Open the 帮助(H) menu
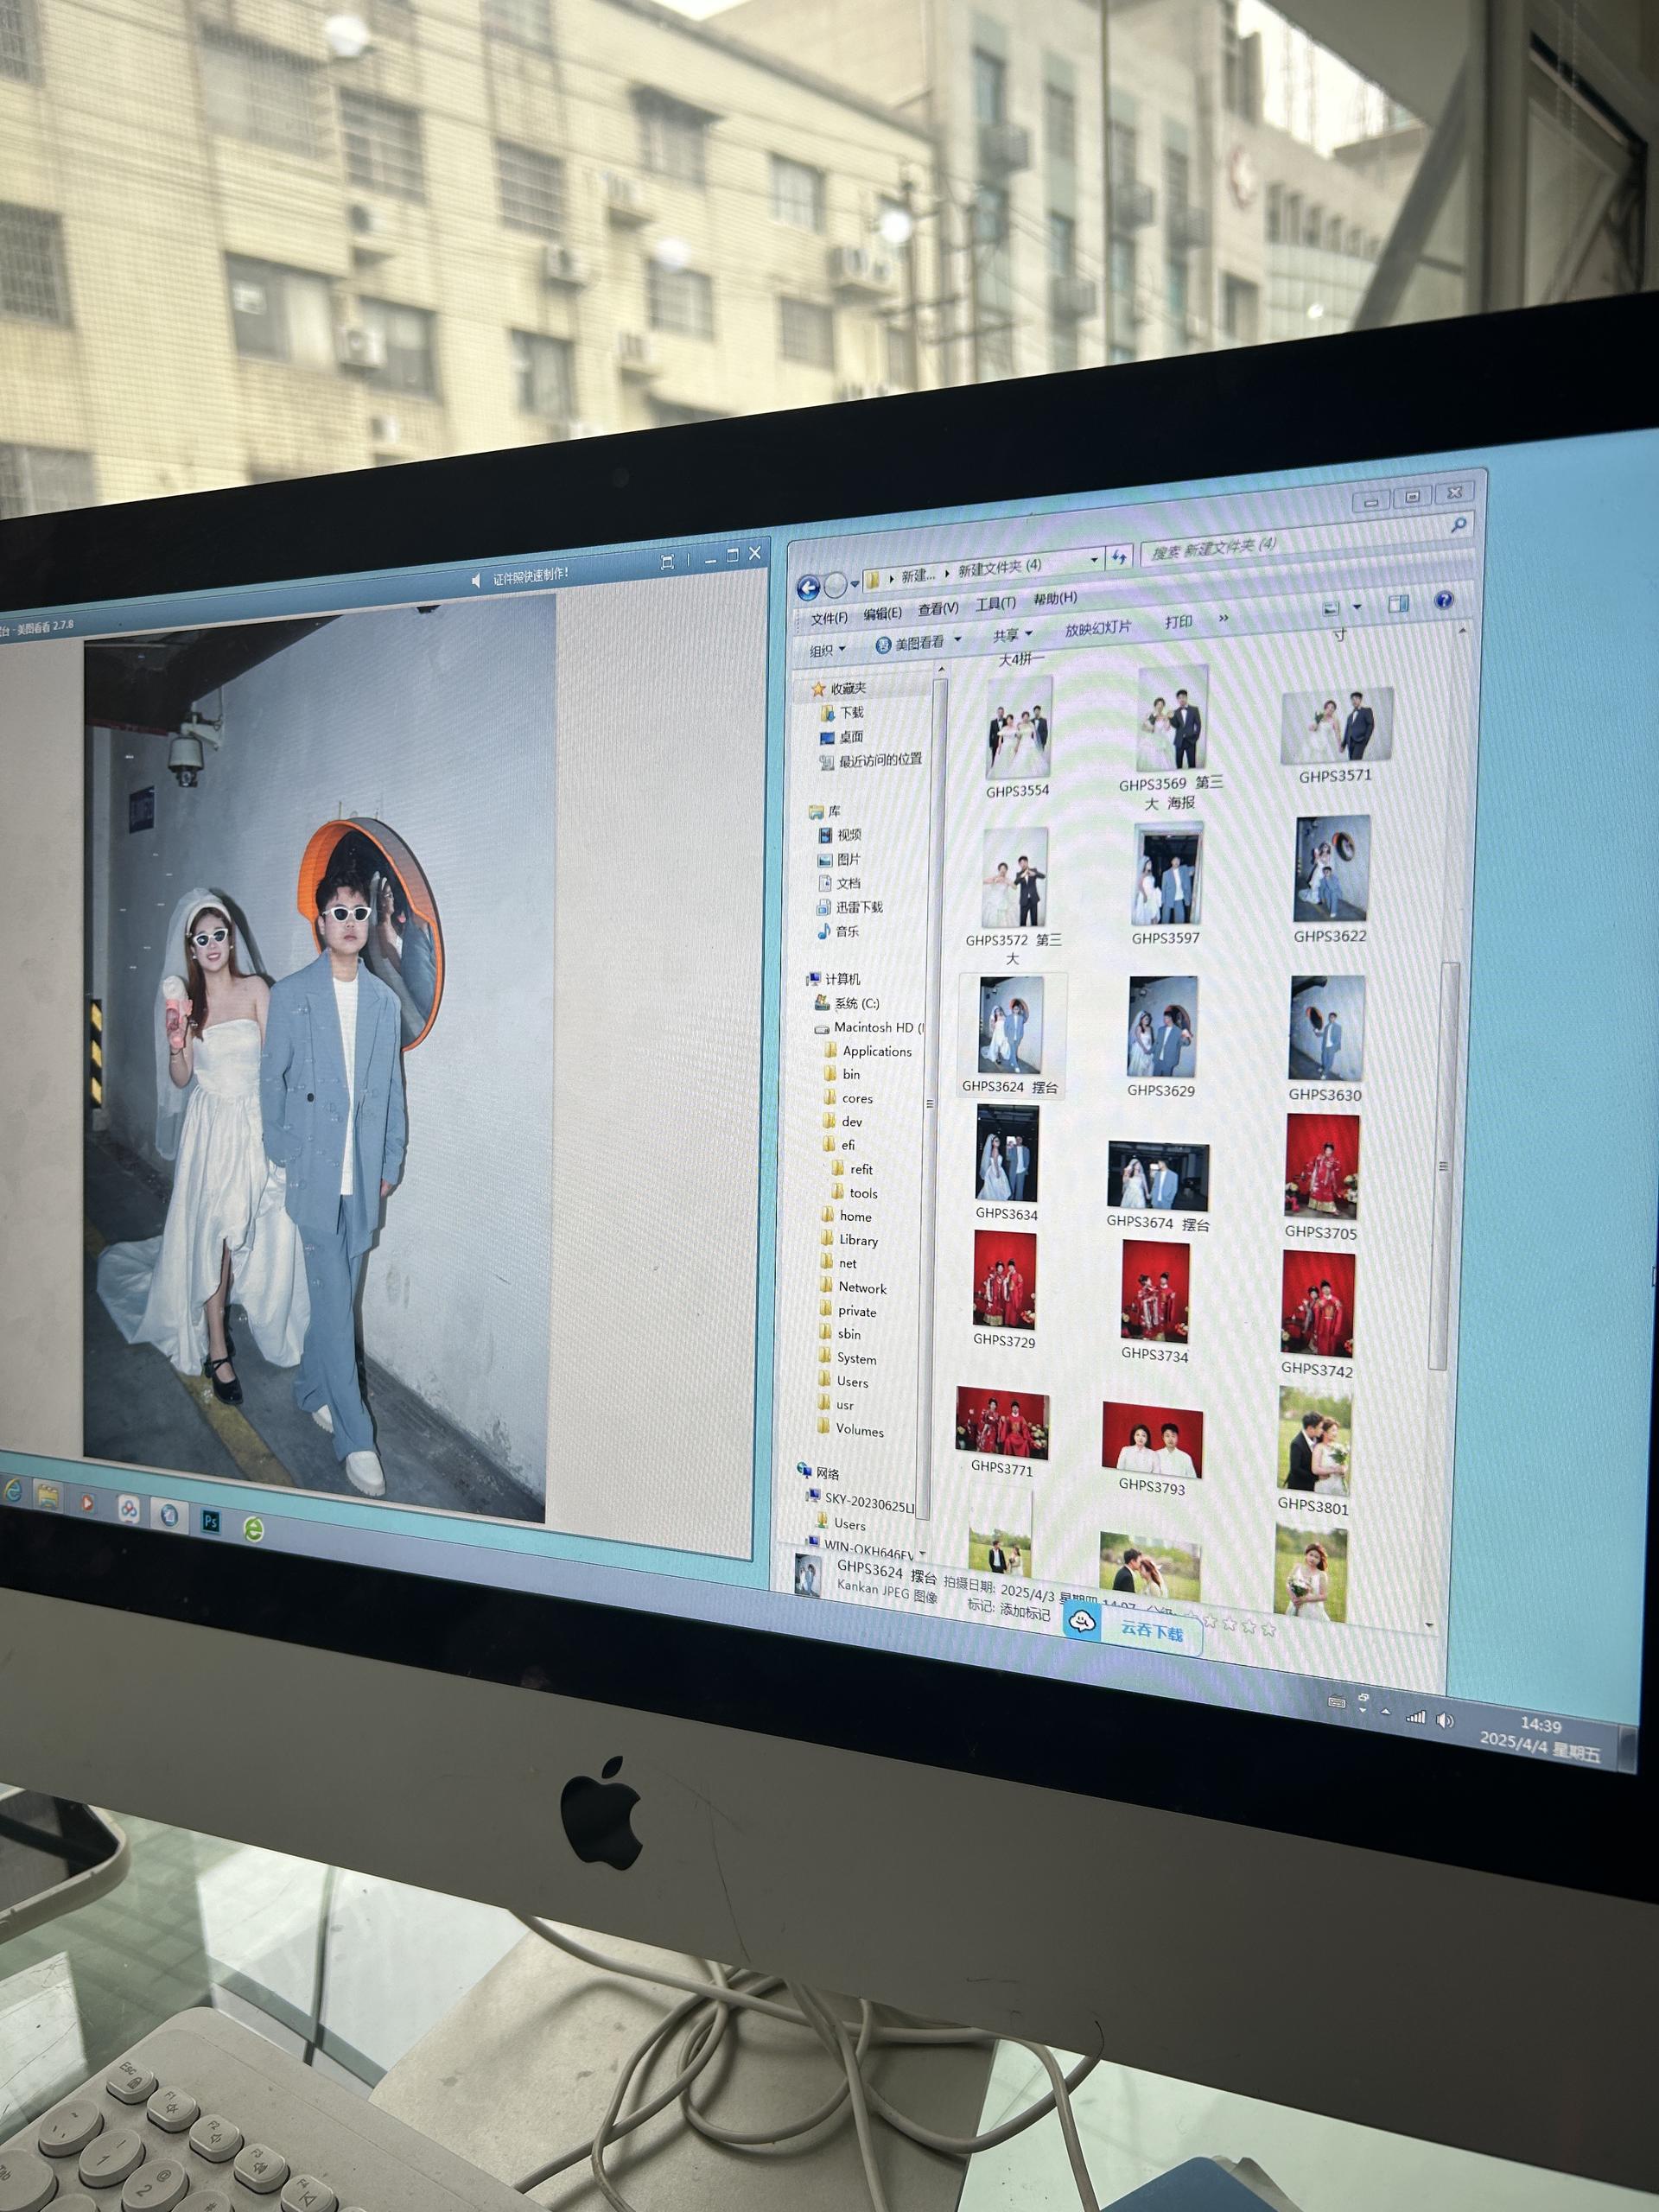 (x=1055, y=598)
